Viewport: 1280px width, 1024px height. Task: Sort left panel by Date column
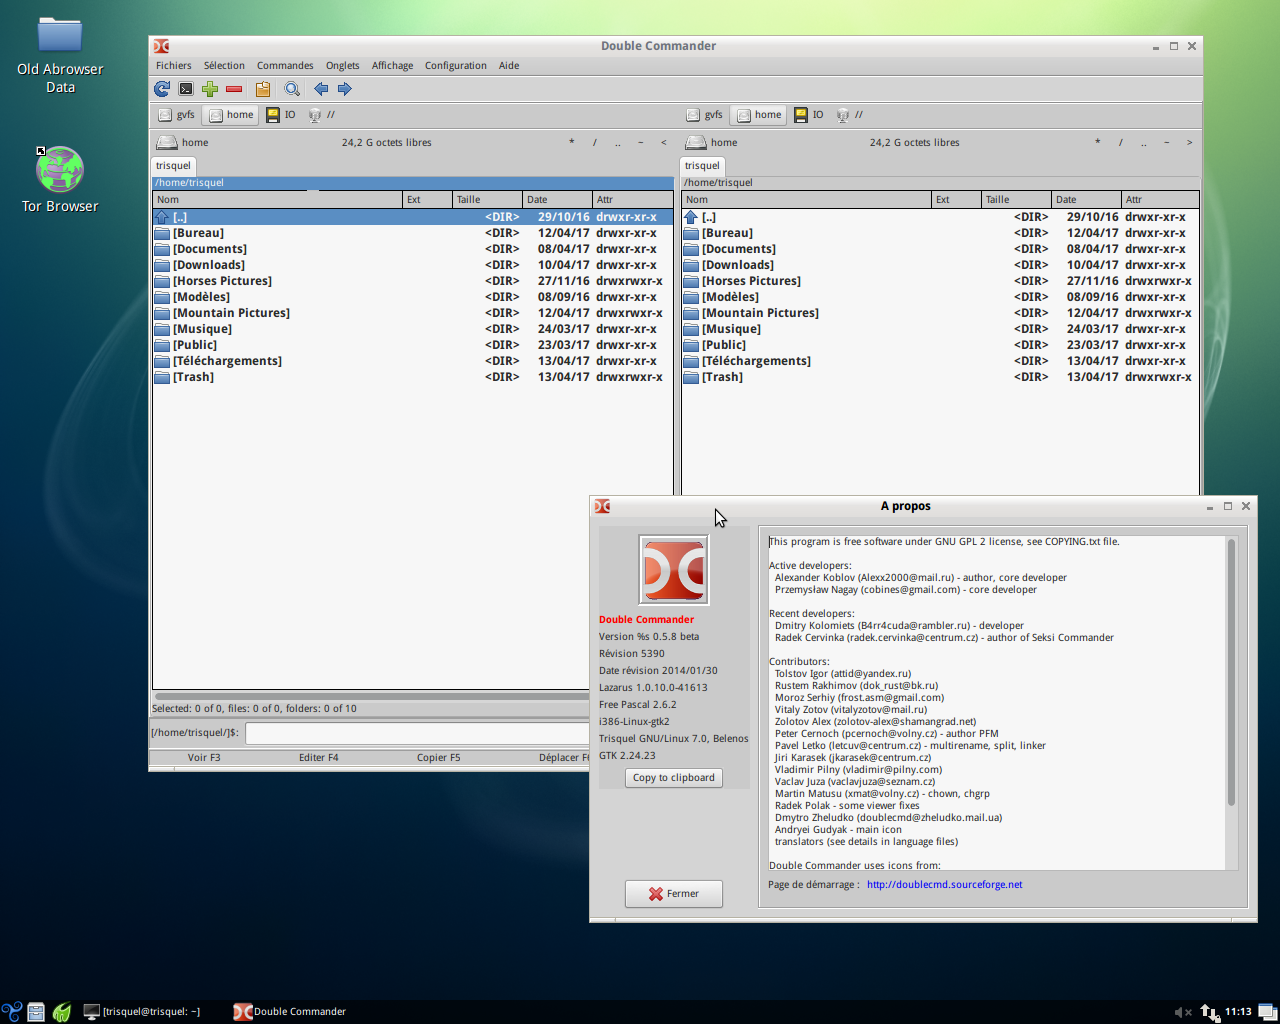(557, 200)
